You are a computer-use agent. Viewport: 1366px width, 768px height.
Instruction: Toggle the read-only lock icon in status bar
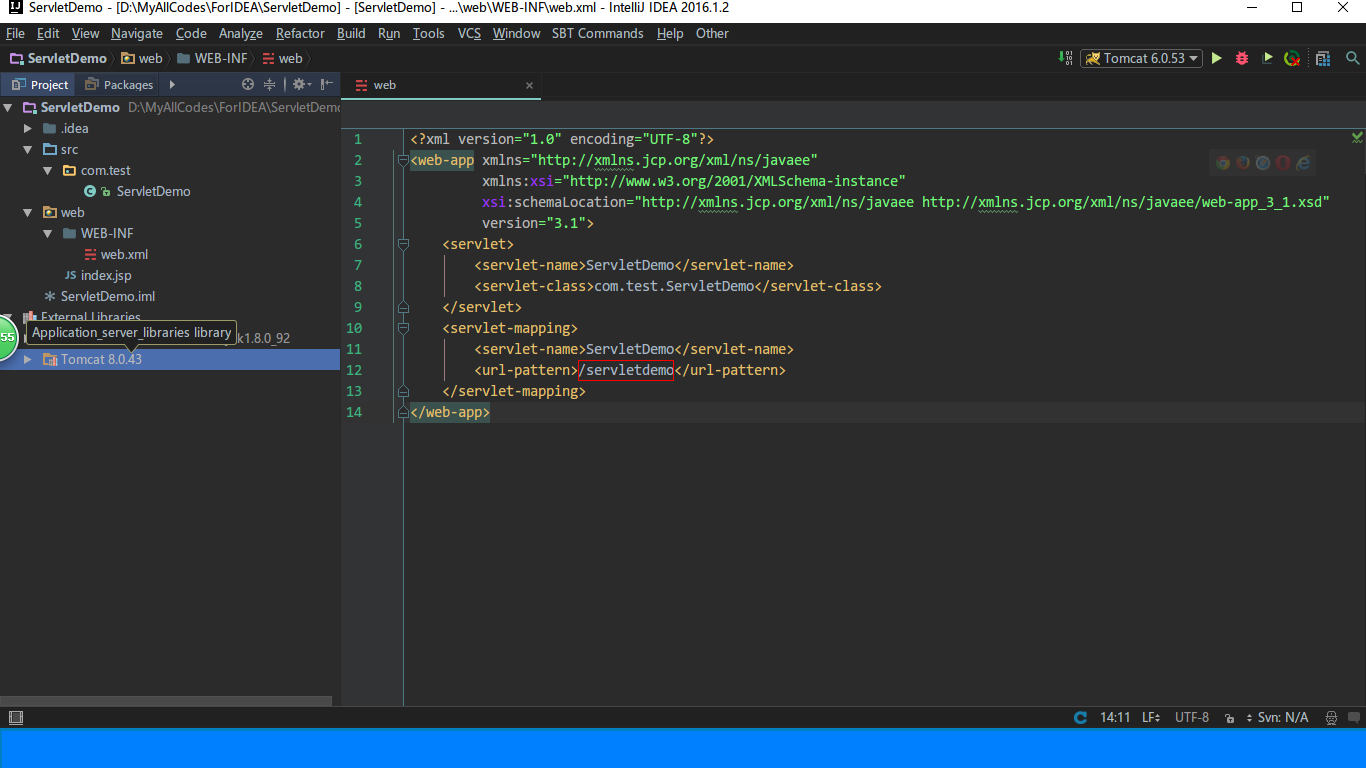(x=1229, y=718)
